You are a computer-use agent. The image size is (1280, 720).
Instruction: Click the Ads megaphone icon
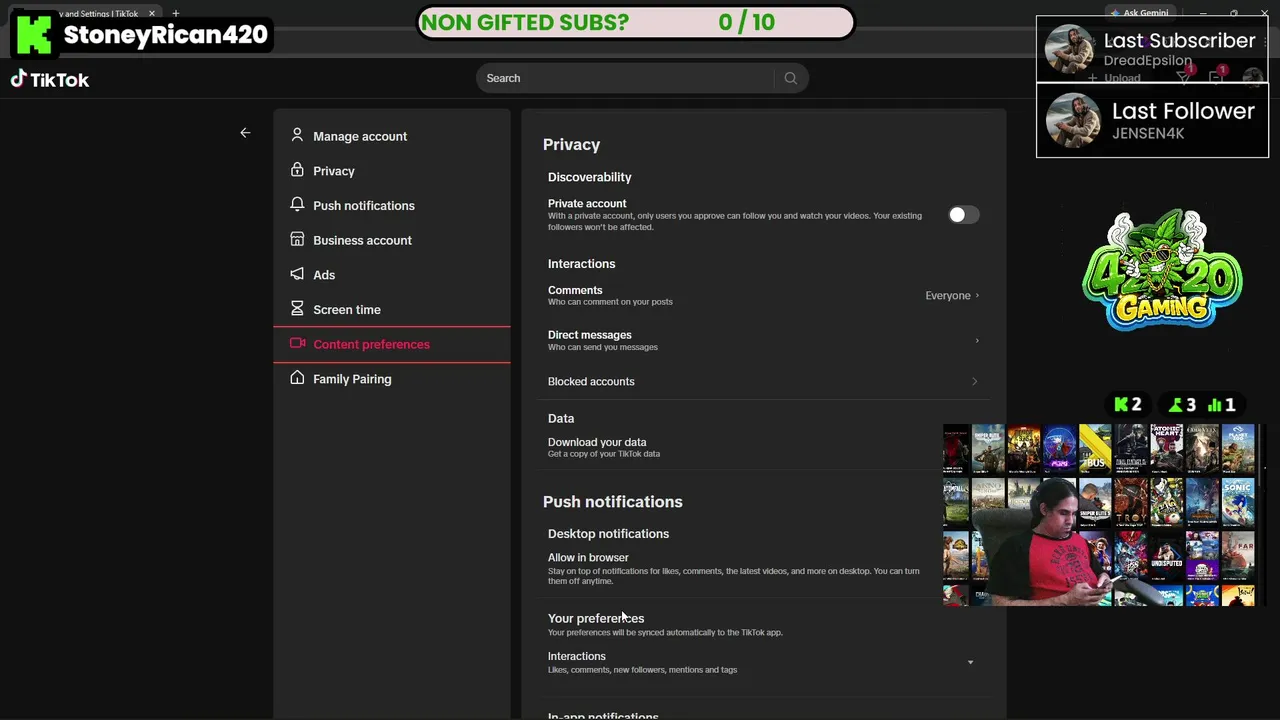point(297,274)
